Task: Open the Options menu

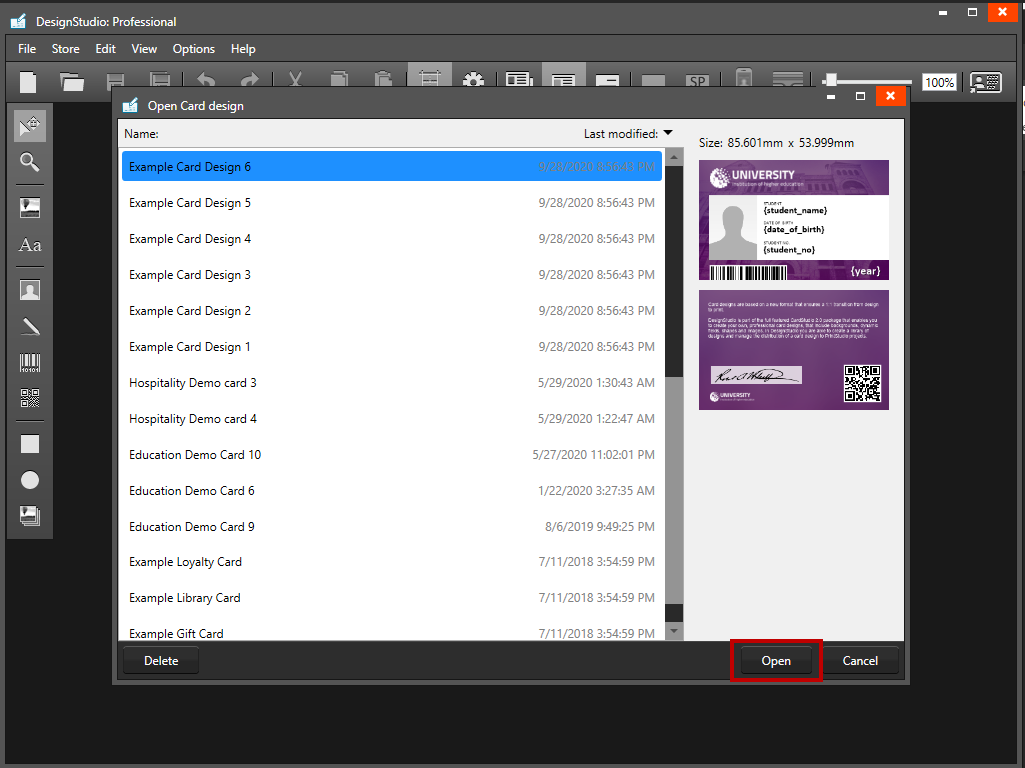Action: pyautogui.click(x=193, y=48)
